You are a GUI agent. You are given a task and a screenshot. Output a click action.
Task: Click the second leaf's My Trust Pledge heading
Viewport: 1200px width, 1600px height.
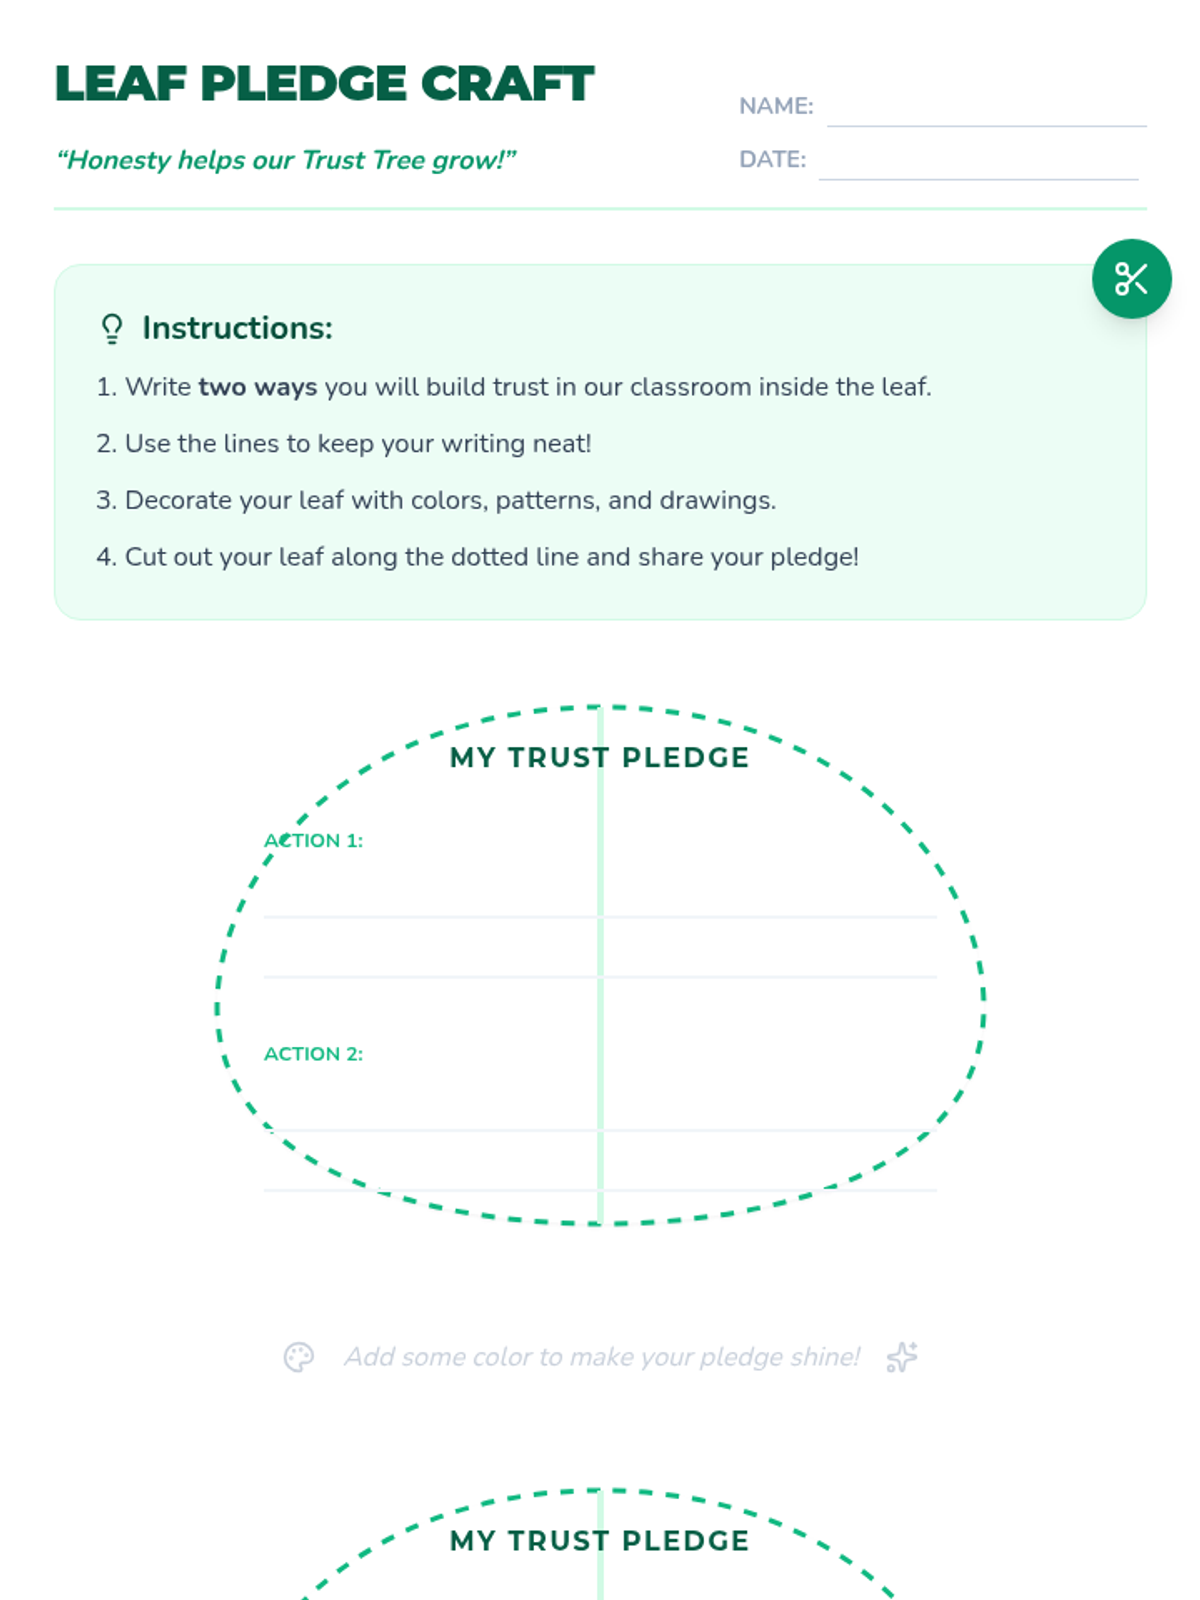599,1541
